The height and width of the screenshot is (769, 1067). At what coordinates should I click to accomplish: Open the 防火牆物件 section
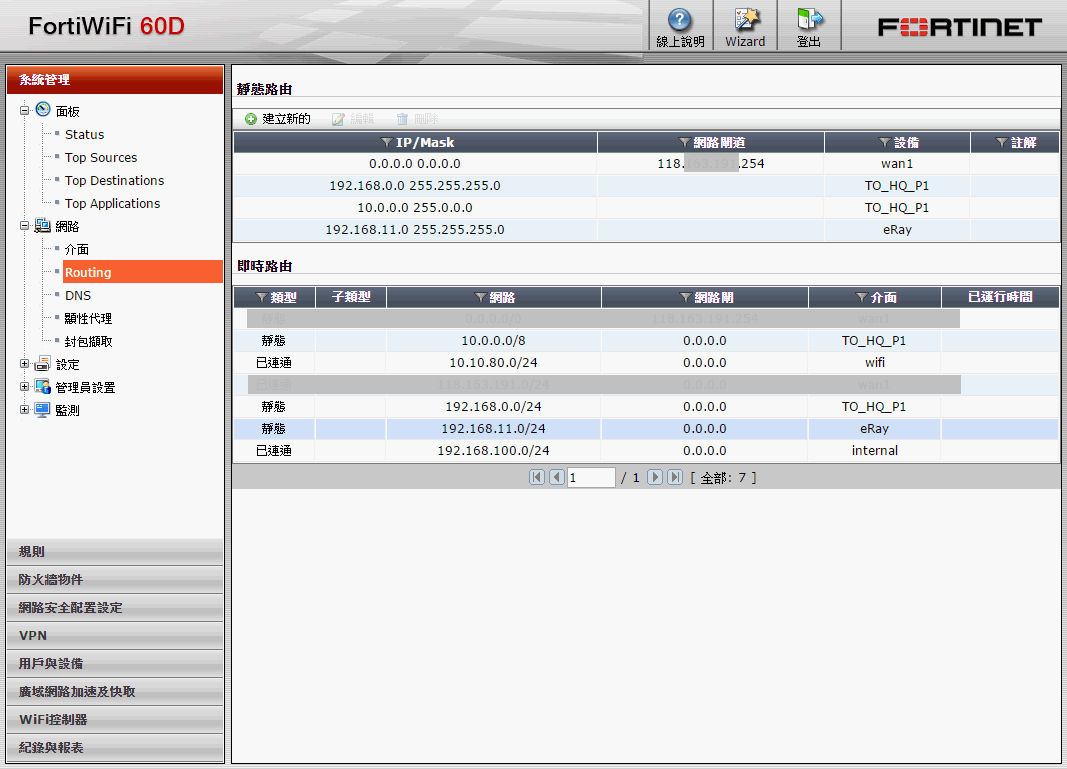coord(115,580)
